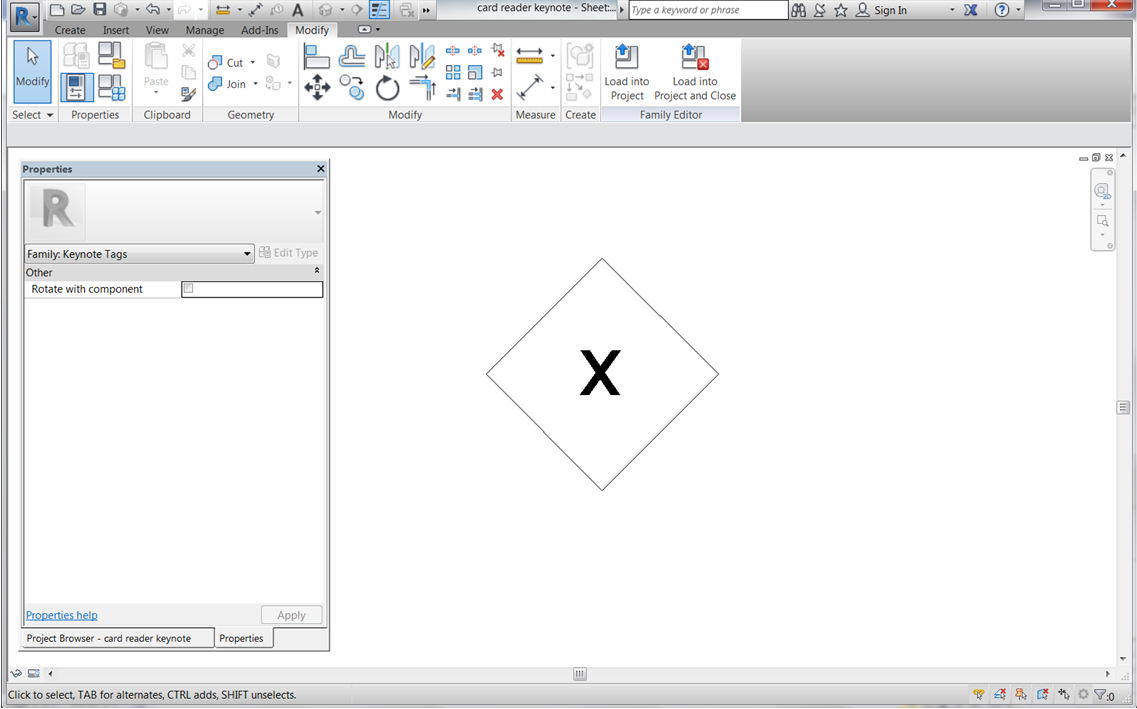Select the Rotate tool
This screenshot has height=709, width=1137.
(388, 88)
